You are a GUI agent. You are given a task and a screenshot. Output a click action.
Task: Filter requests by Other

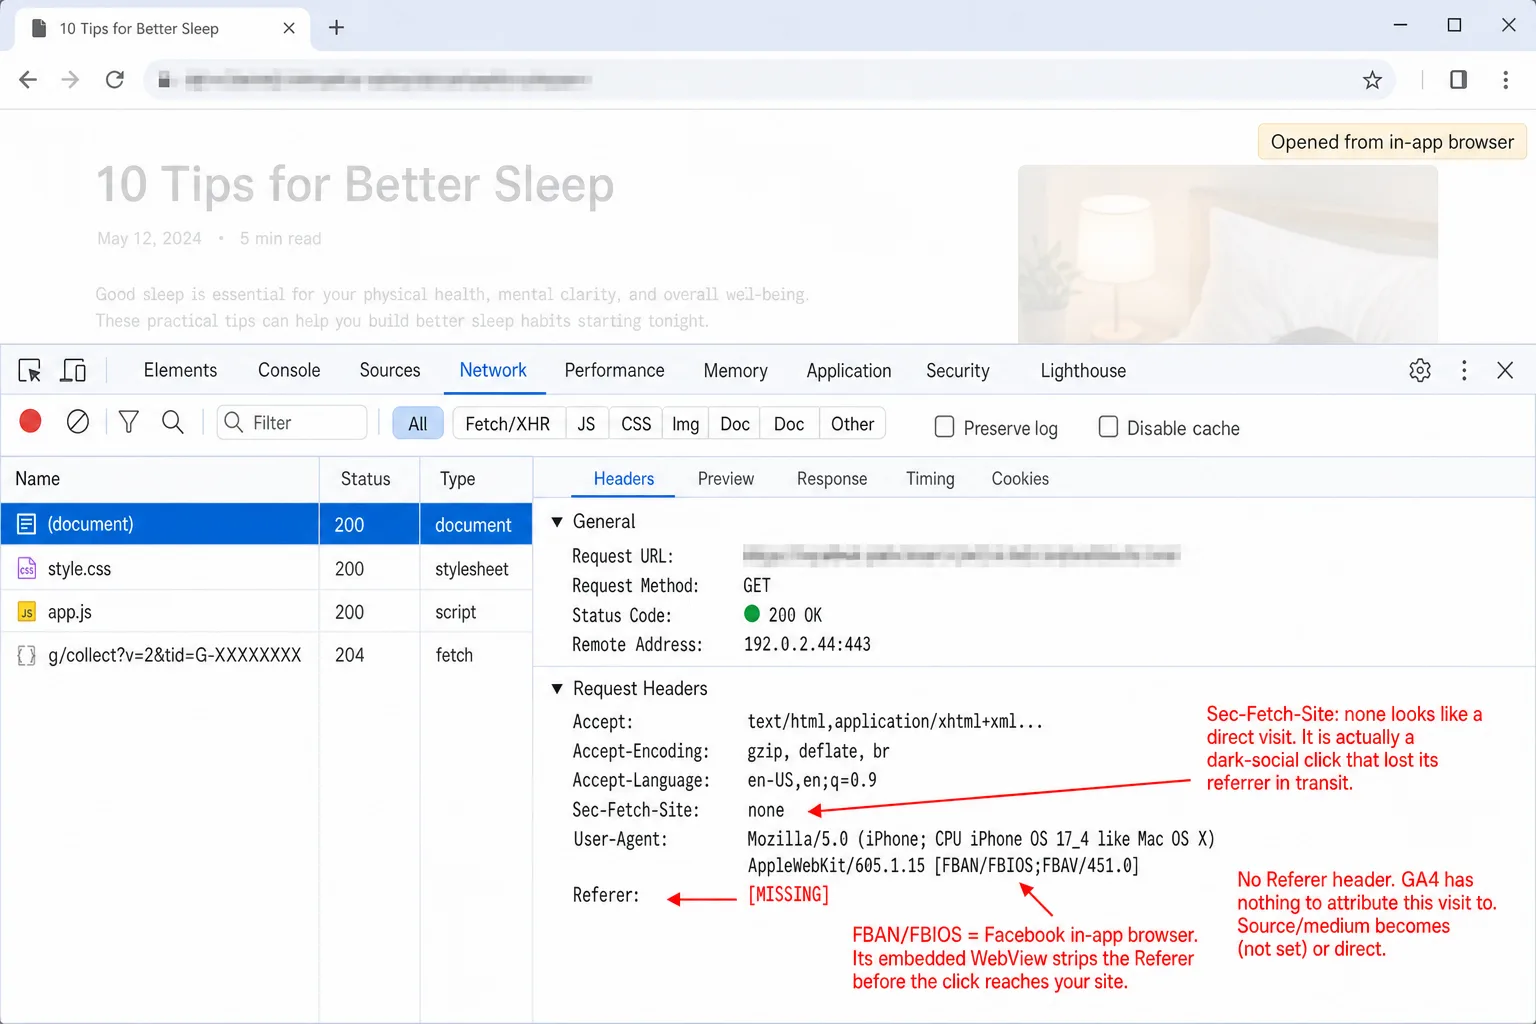point(852,424)
